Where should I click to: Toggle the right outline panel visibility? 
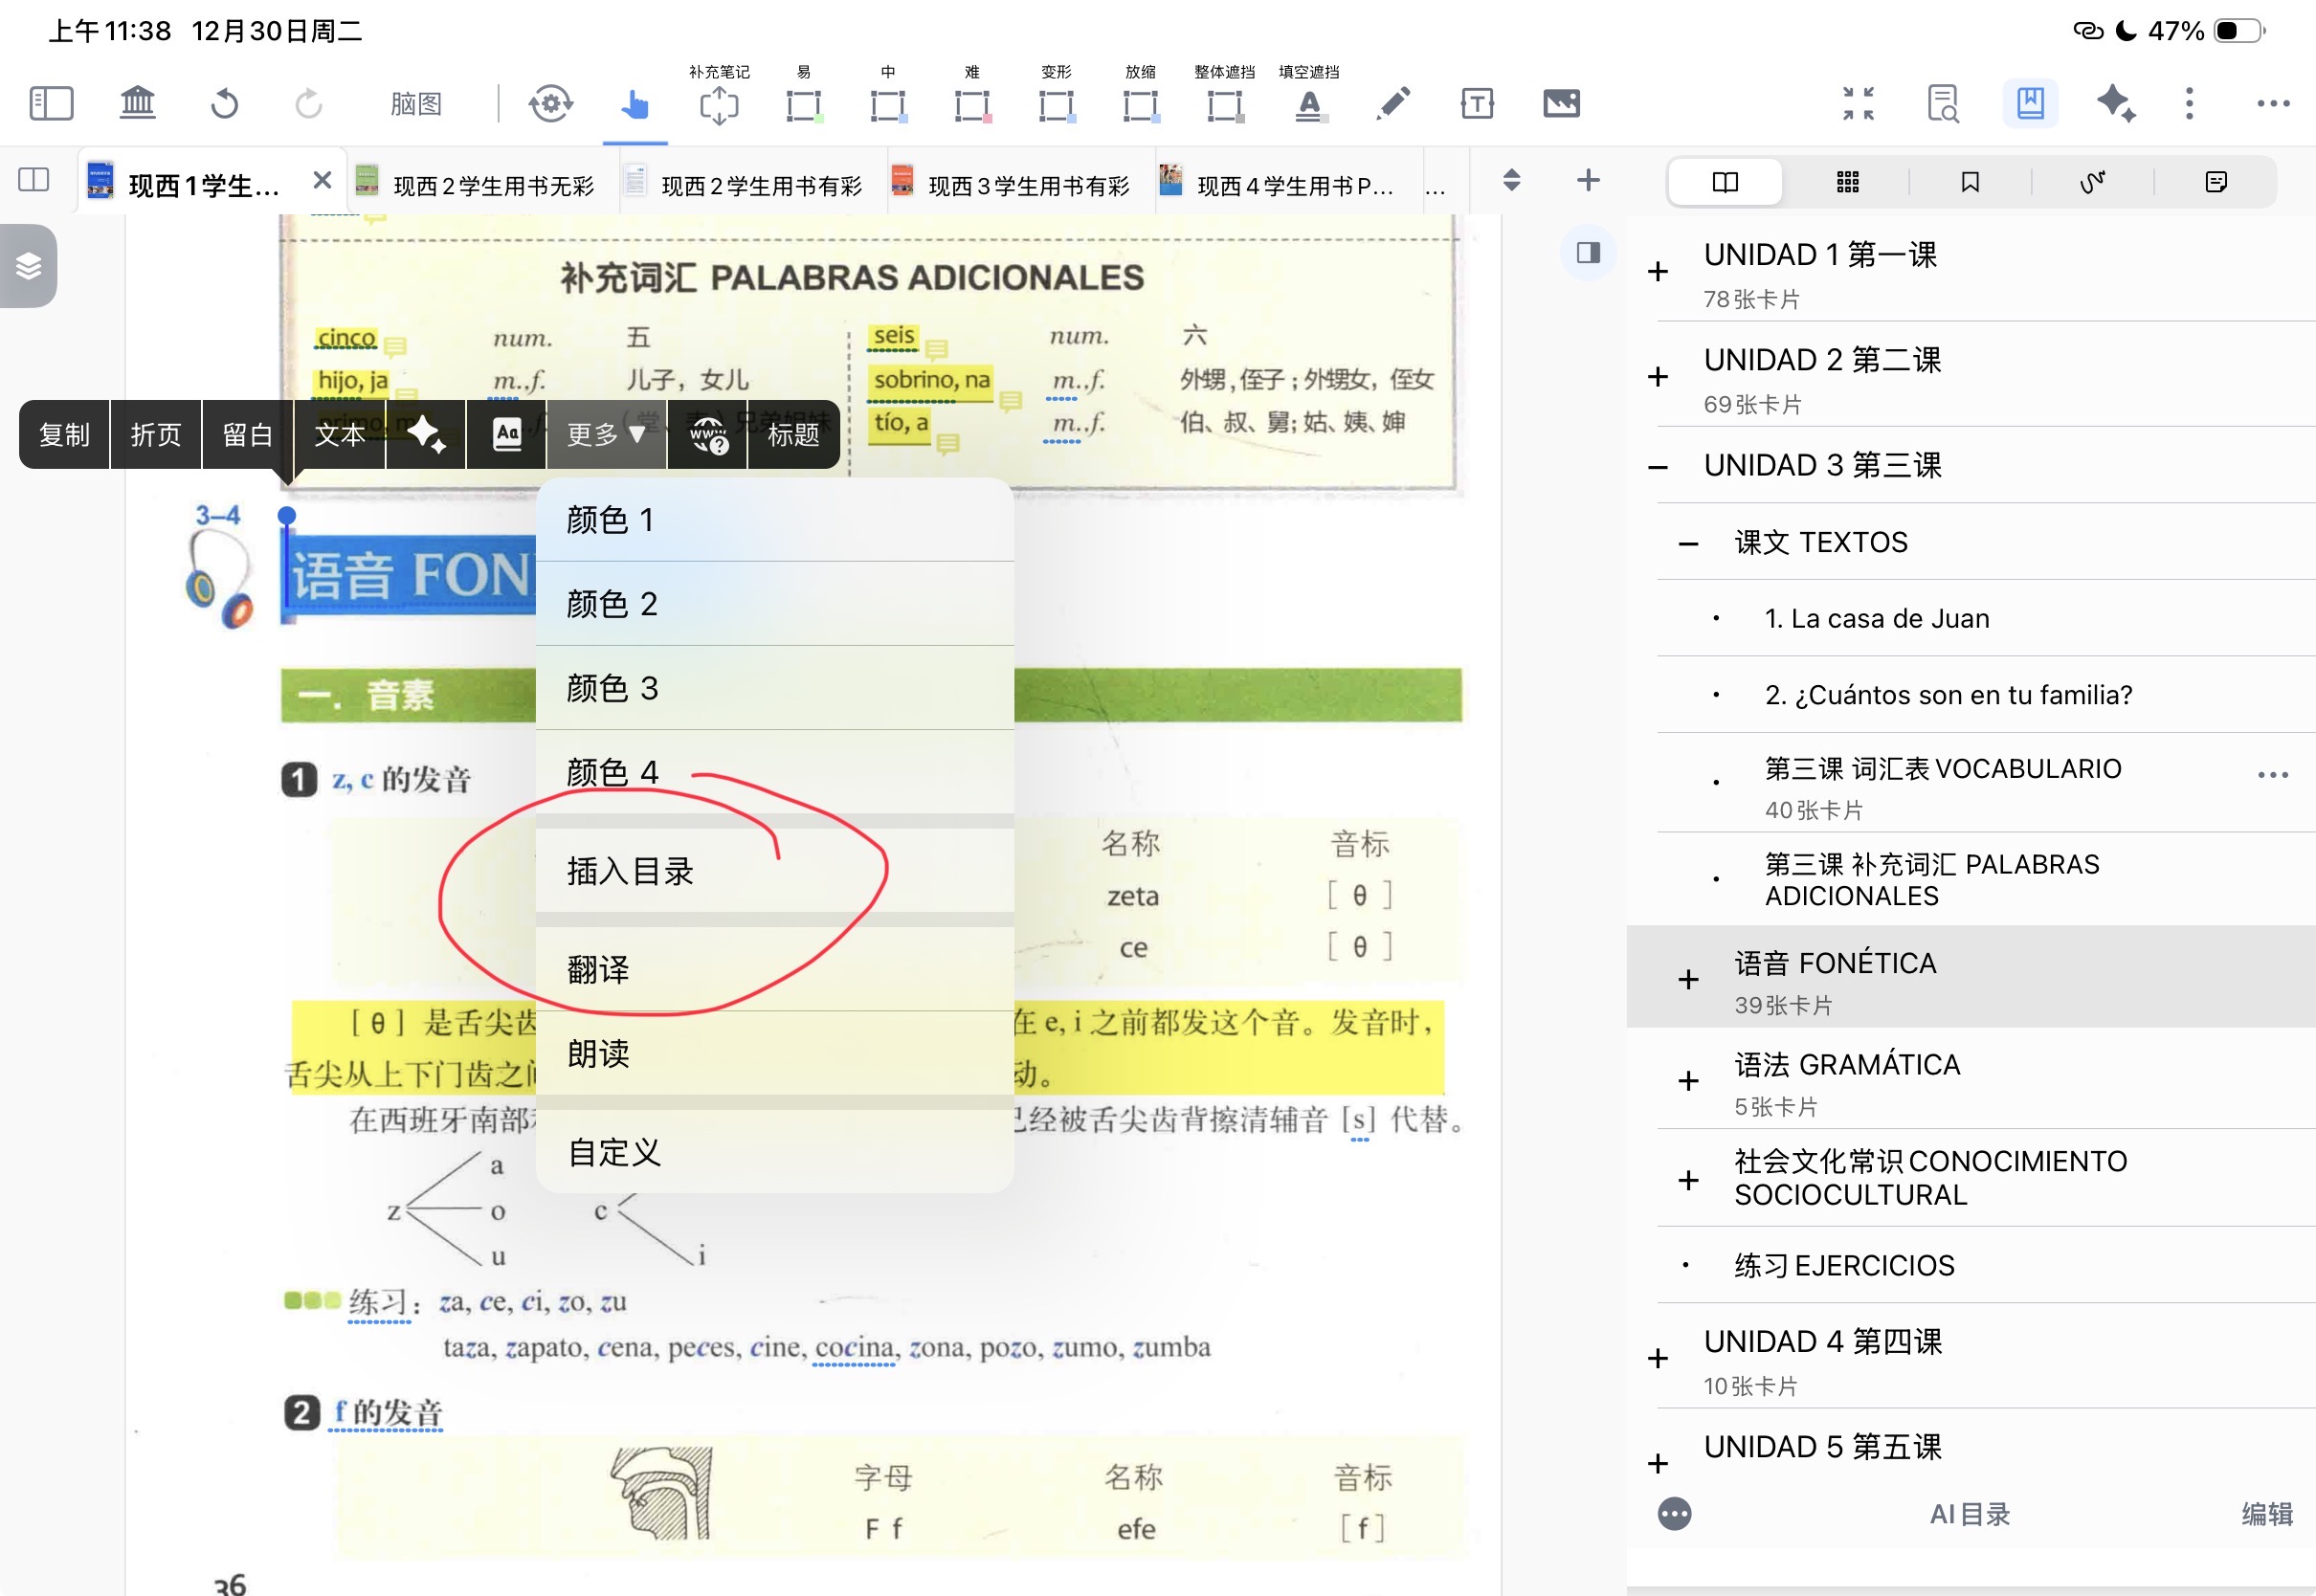pos(1588,252)
